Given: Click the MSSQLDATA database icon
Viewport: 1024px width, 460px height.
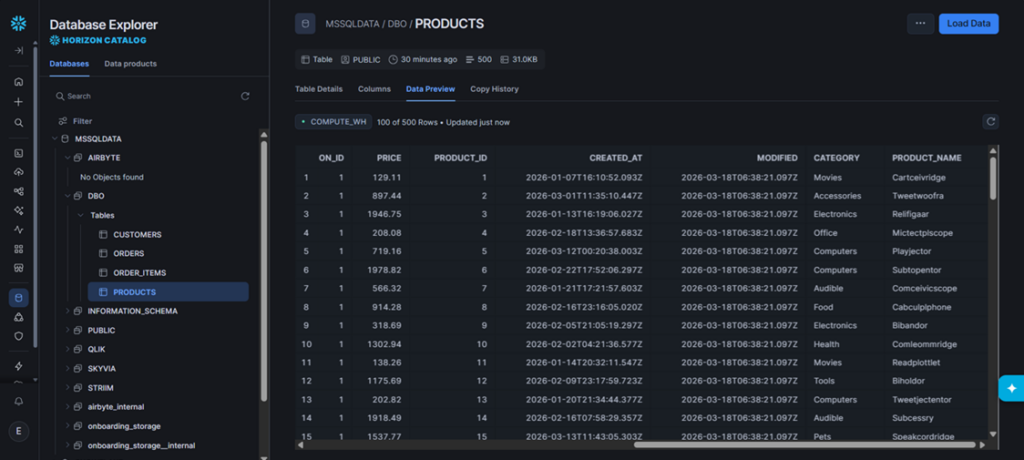Looking at the screenshot, I should [x=65, y=139].
